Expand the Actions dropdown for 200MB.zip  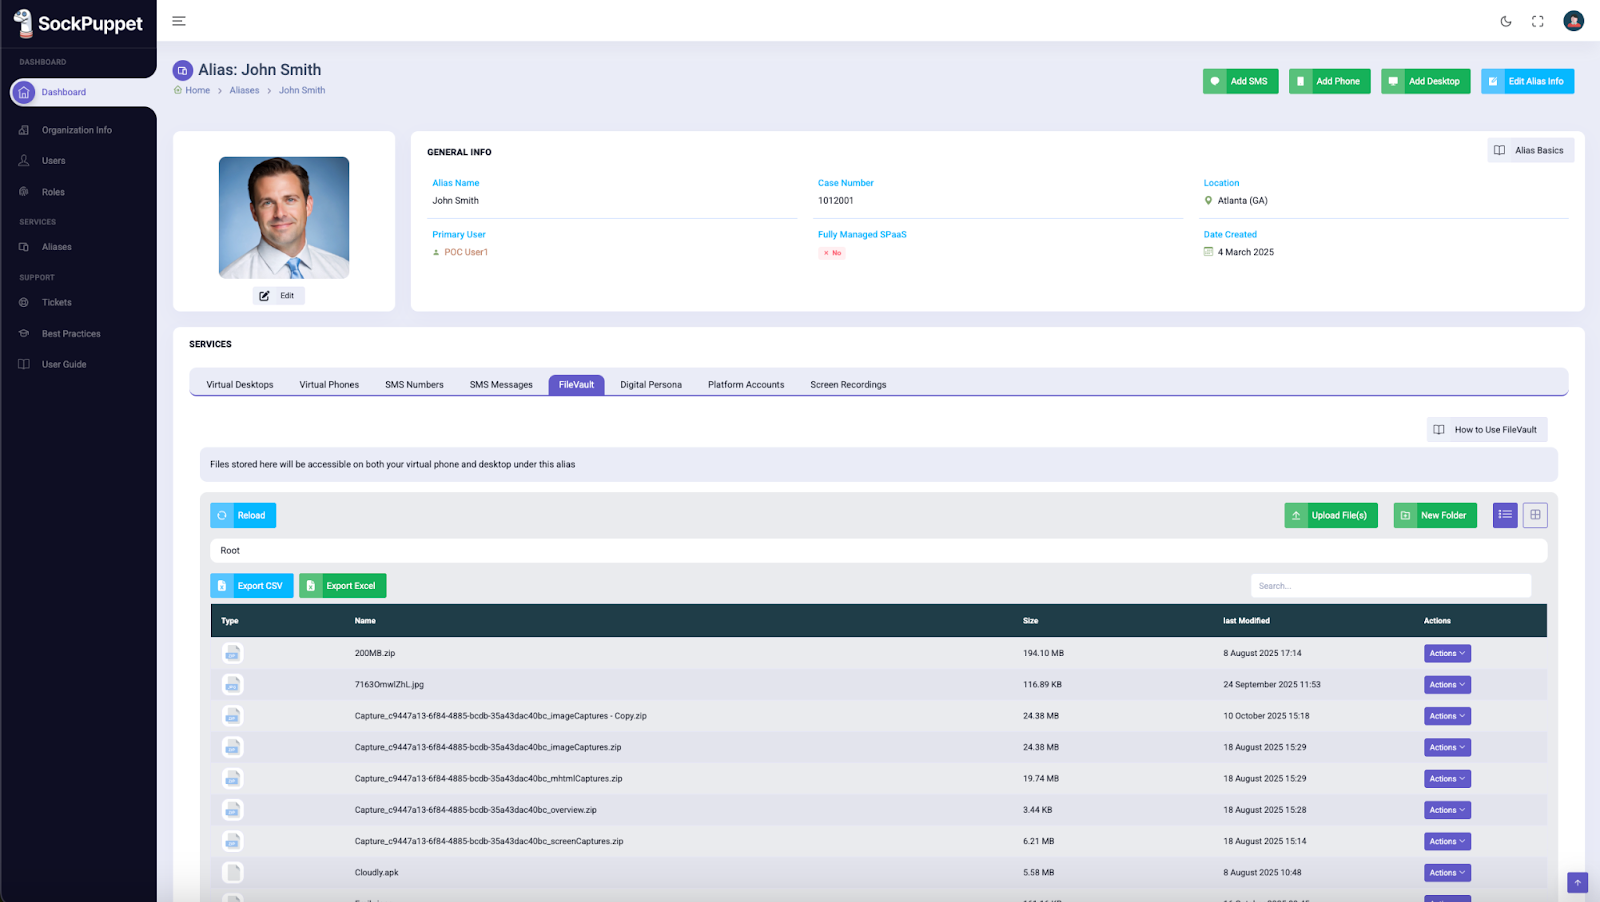(1447, 653)
